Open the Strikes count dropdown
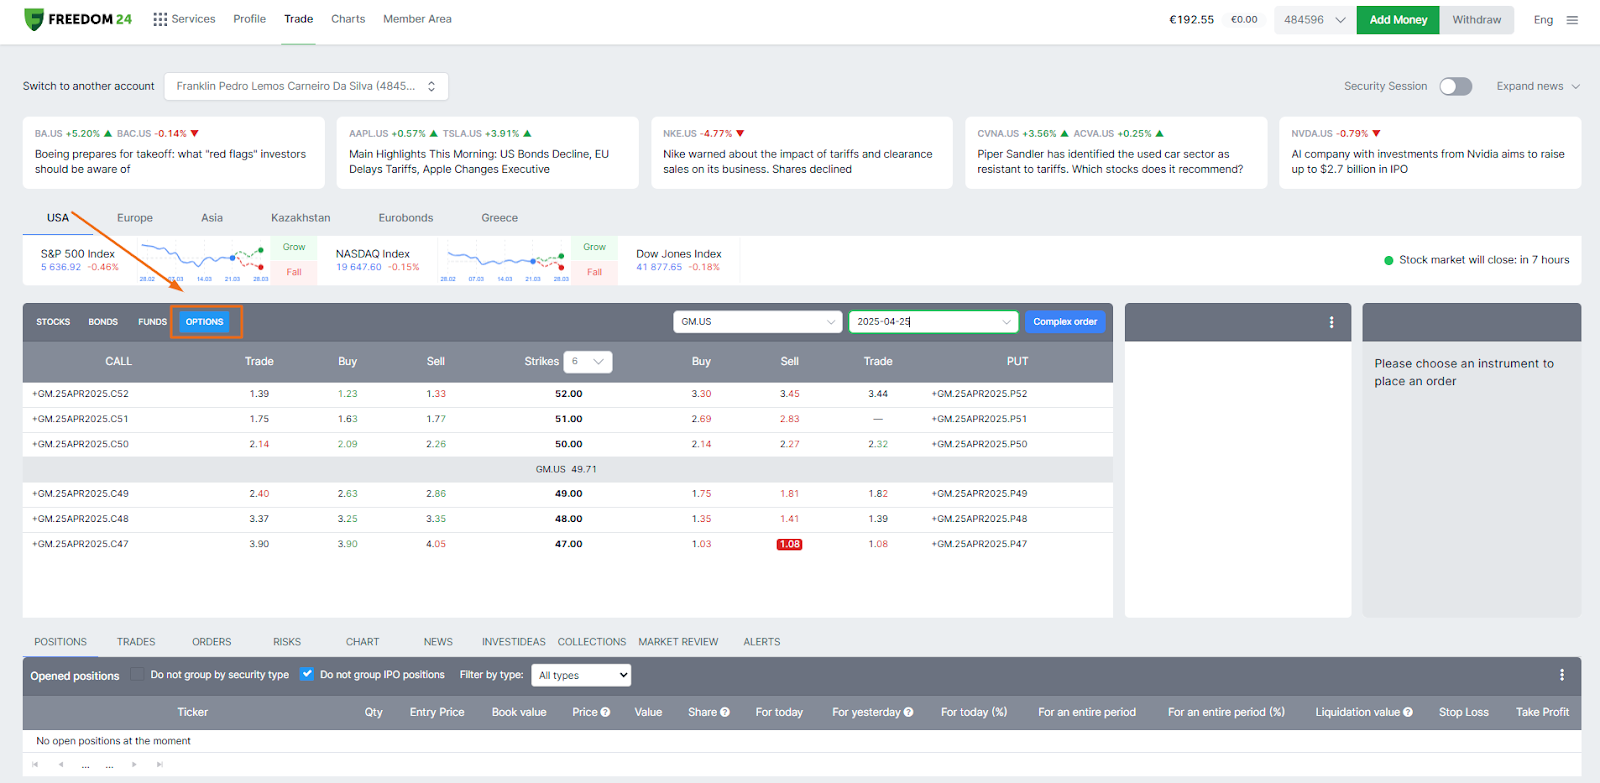 [x=588, y=362]
